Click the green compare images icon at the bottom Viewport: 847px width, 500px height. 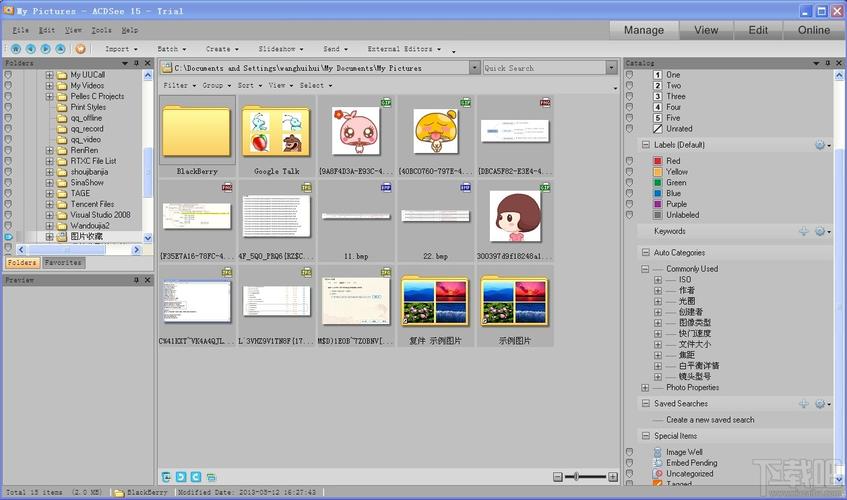pyautogui.click(x=211, y=477)
